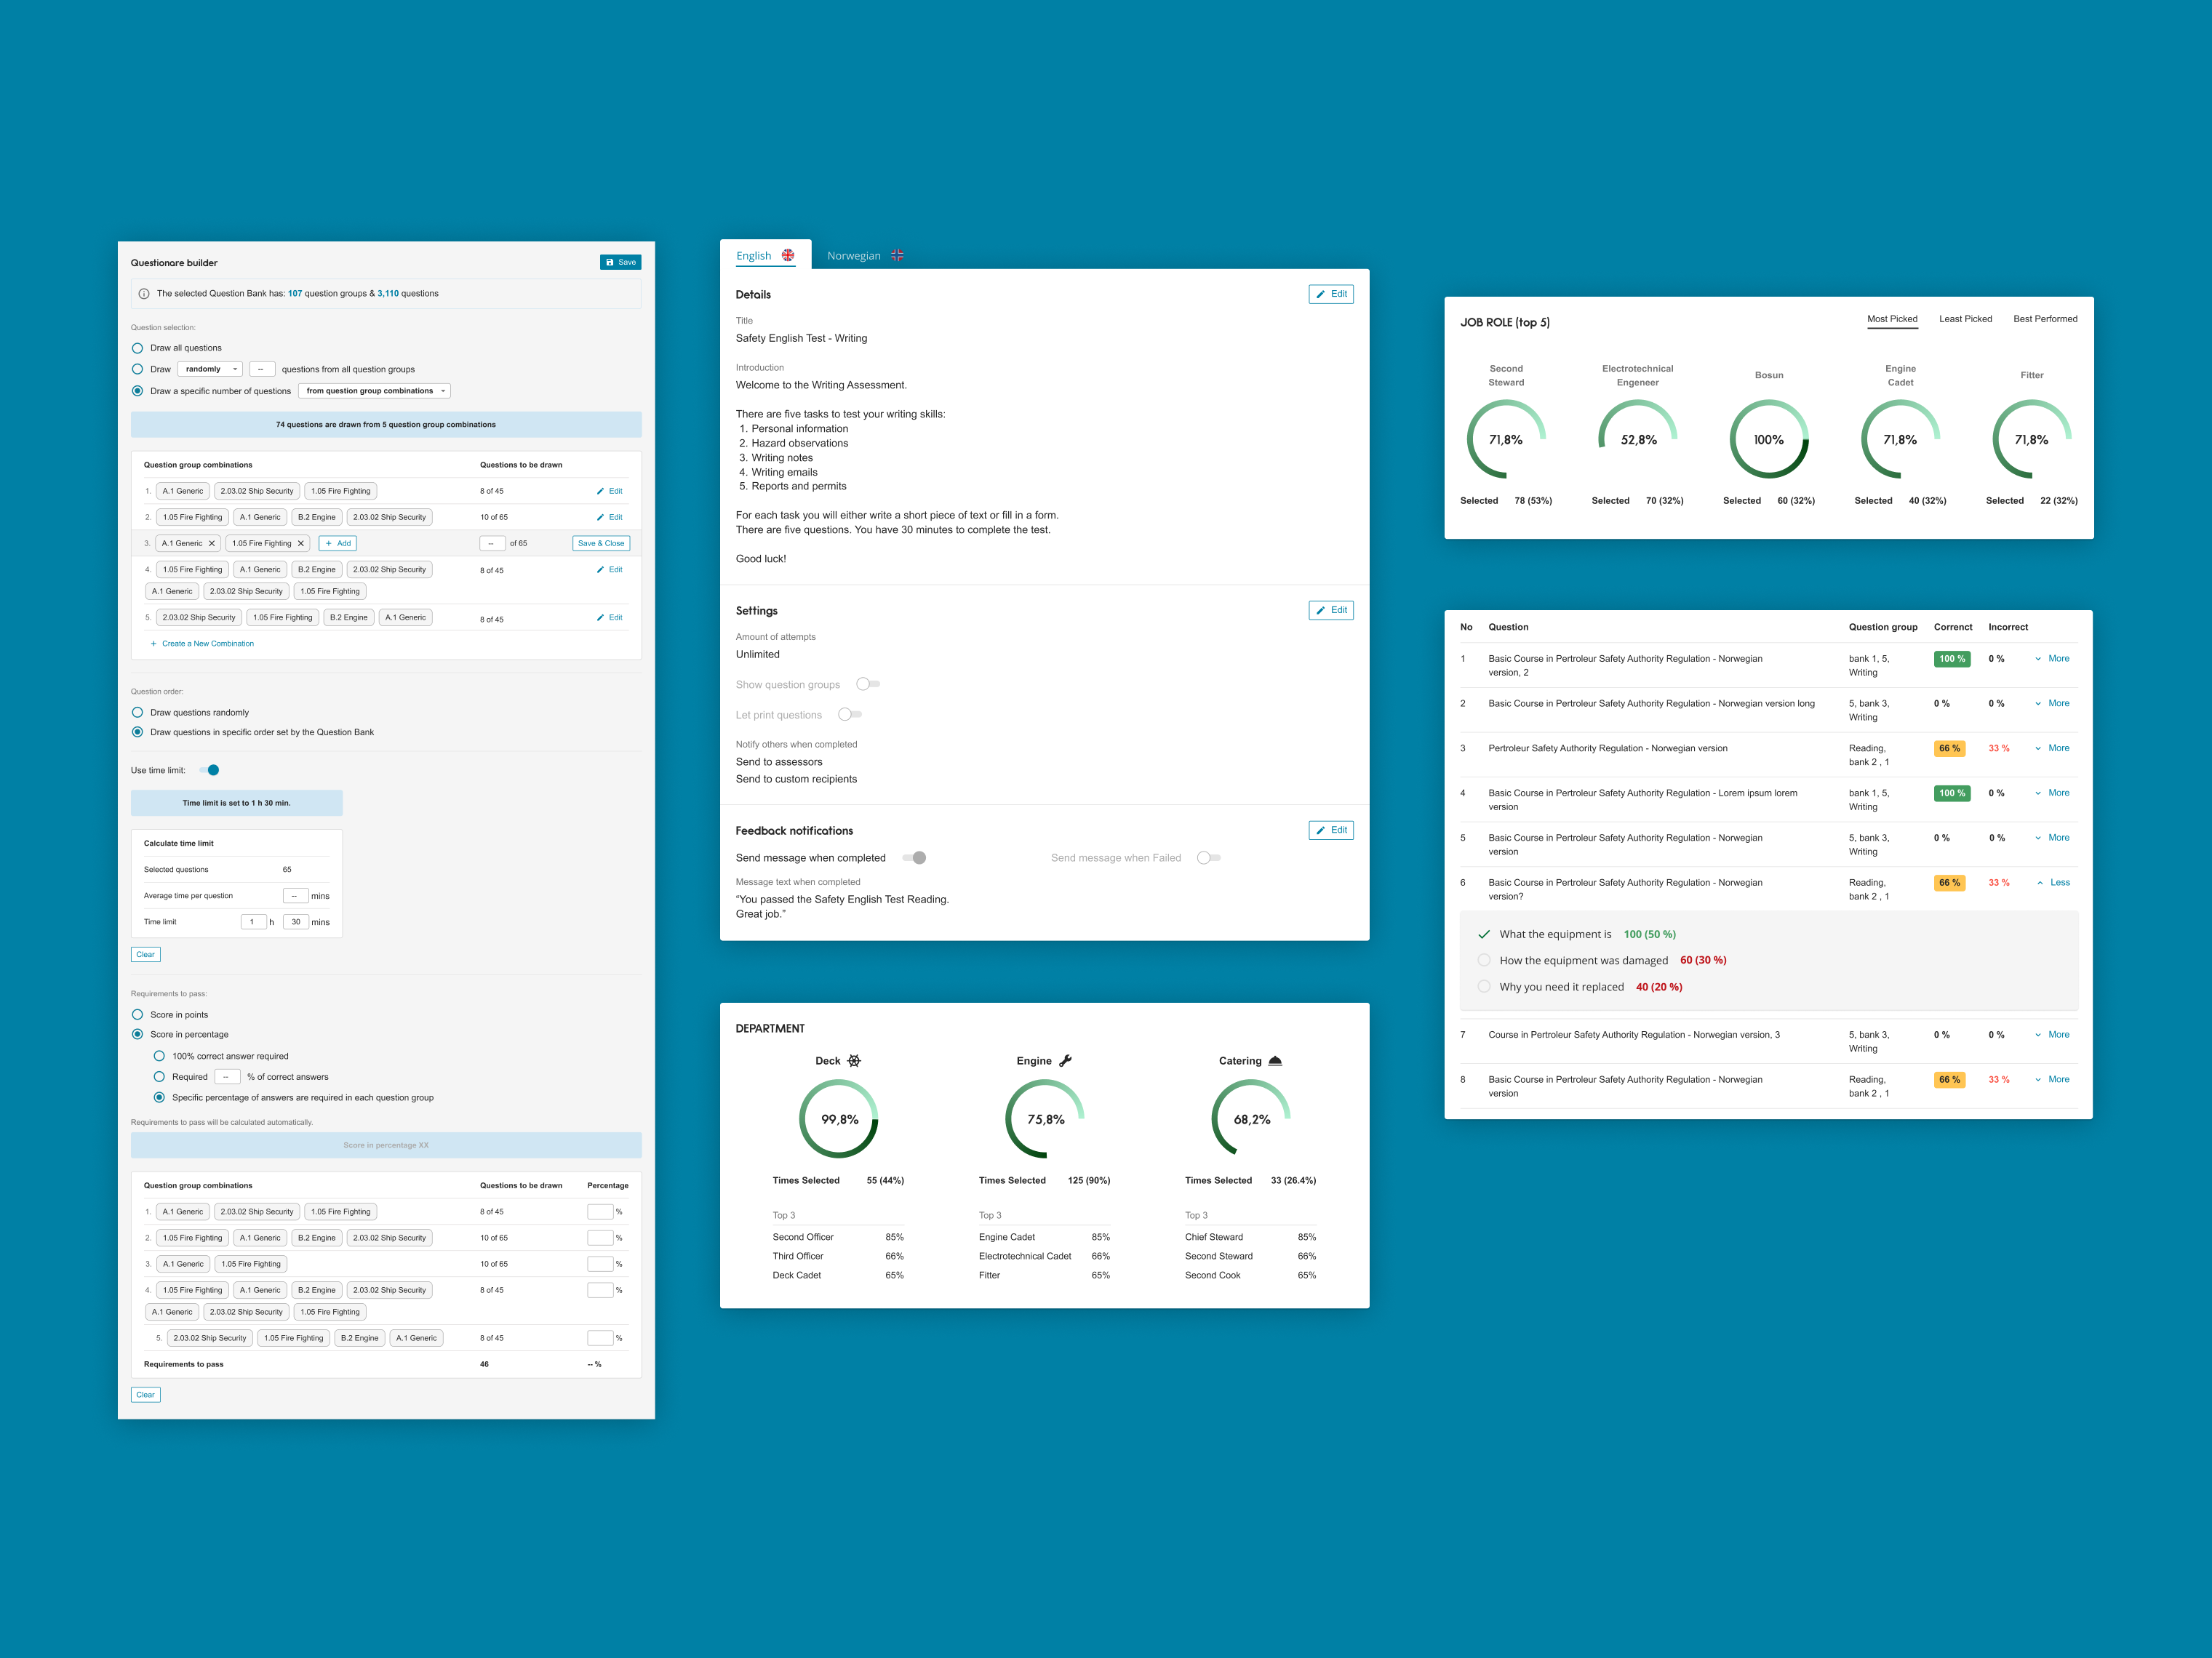The width and height of the screenshot is (2212, 1658).
Task: Click the Average time per question field
Action: (x=295, y=896)
